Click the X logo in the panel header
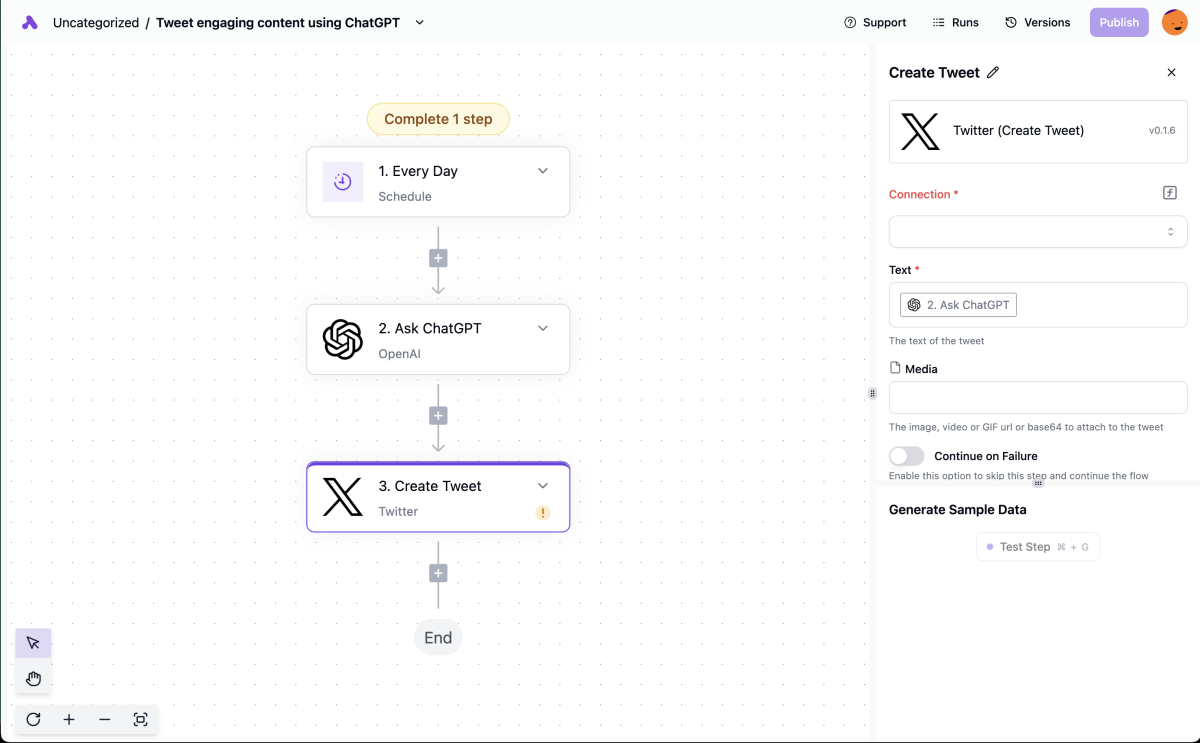The height and width of the screenshot is (743, 1200). click(920, 131)
